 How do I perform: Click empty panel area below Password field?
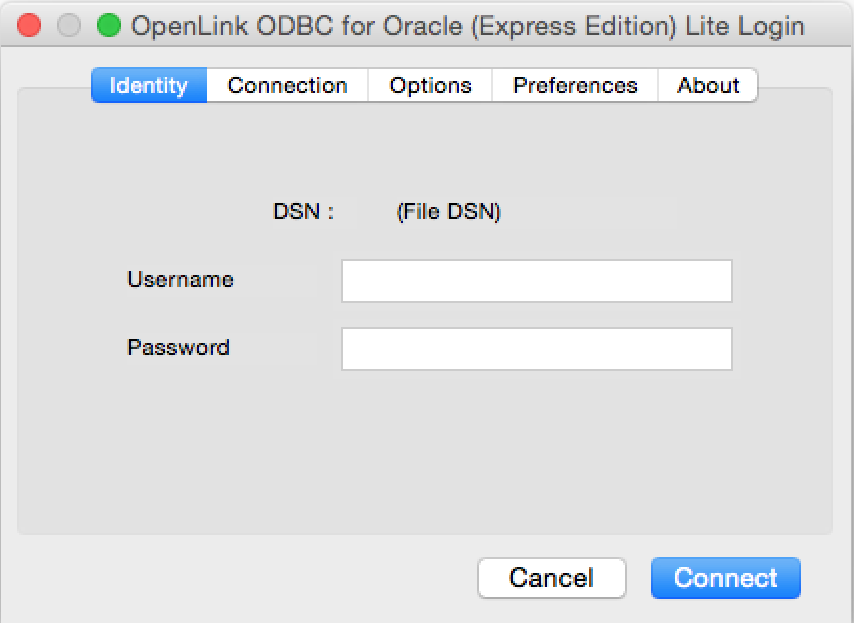425,452
